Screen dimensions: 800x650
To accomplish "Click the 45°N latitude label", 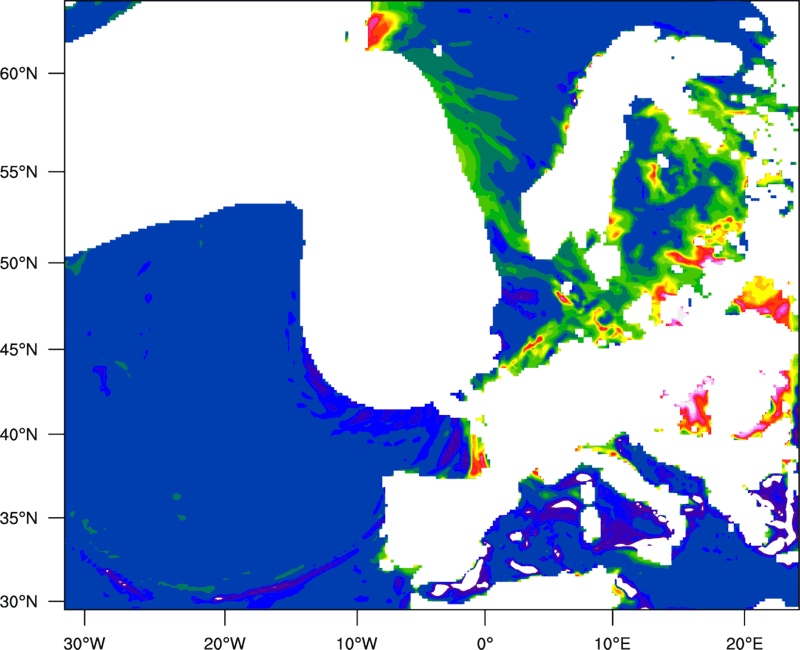I will click(x=19, y=349).
